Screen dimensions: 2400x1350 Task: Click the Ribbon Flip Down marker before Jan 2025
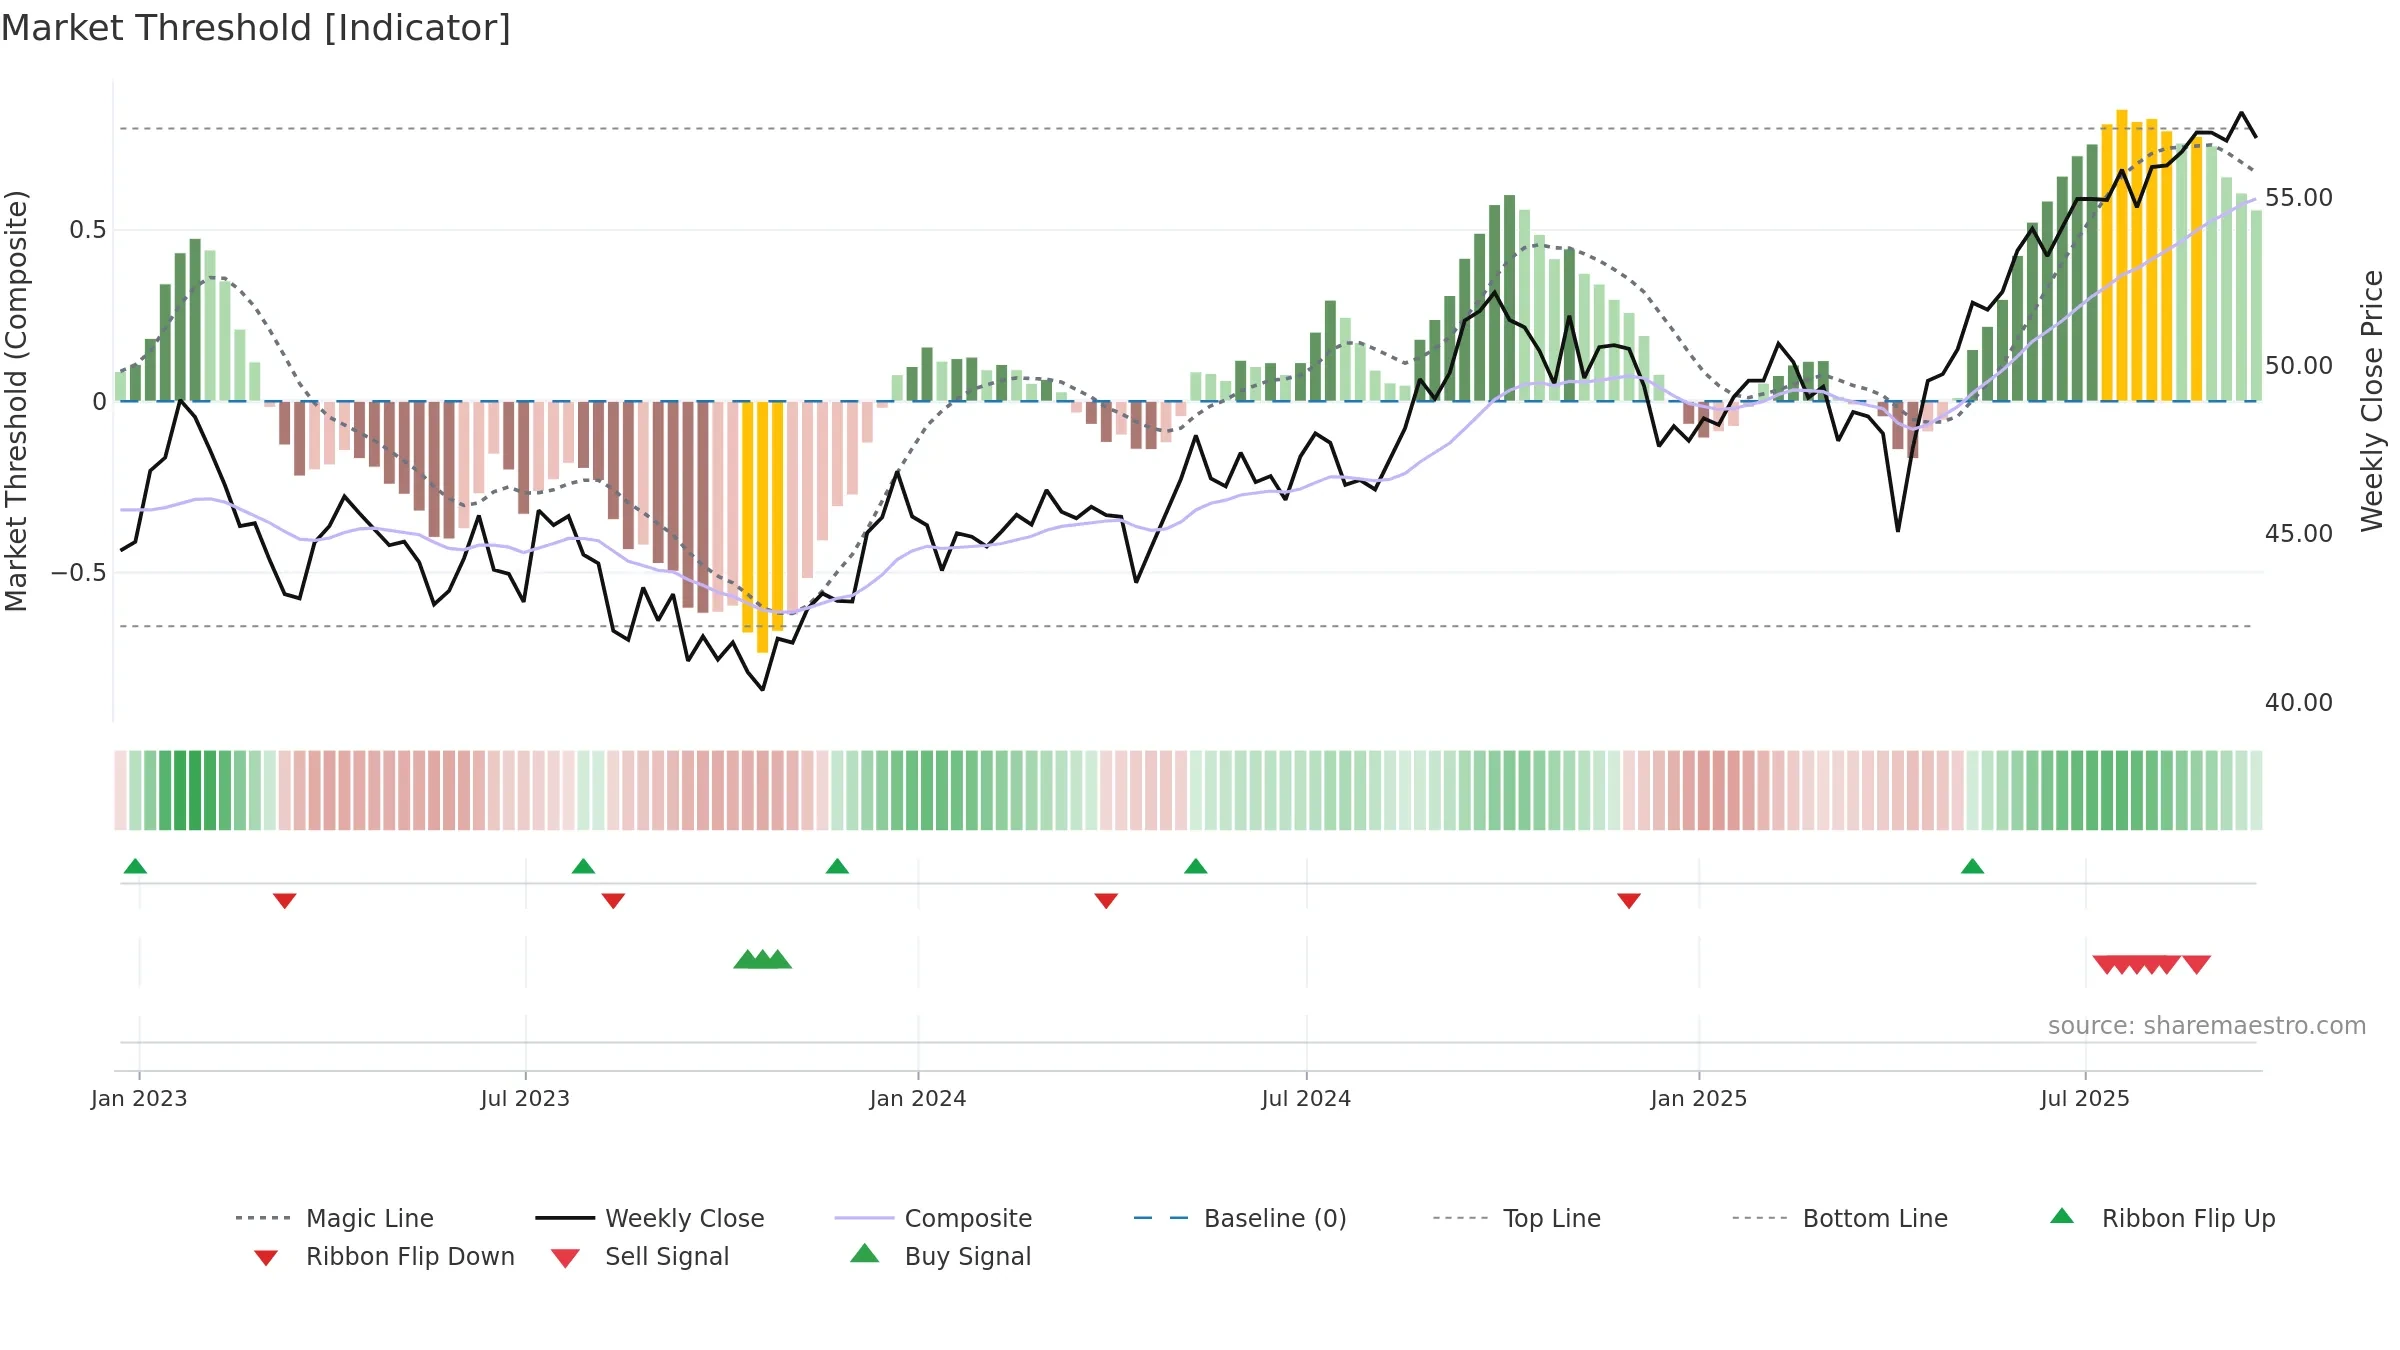point(1629,901)
